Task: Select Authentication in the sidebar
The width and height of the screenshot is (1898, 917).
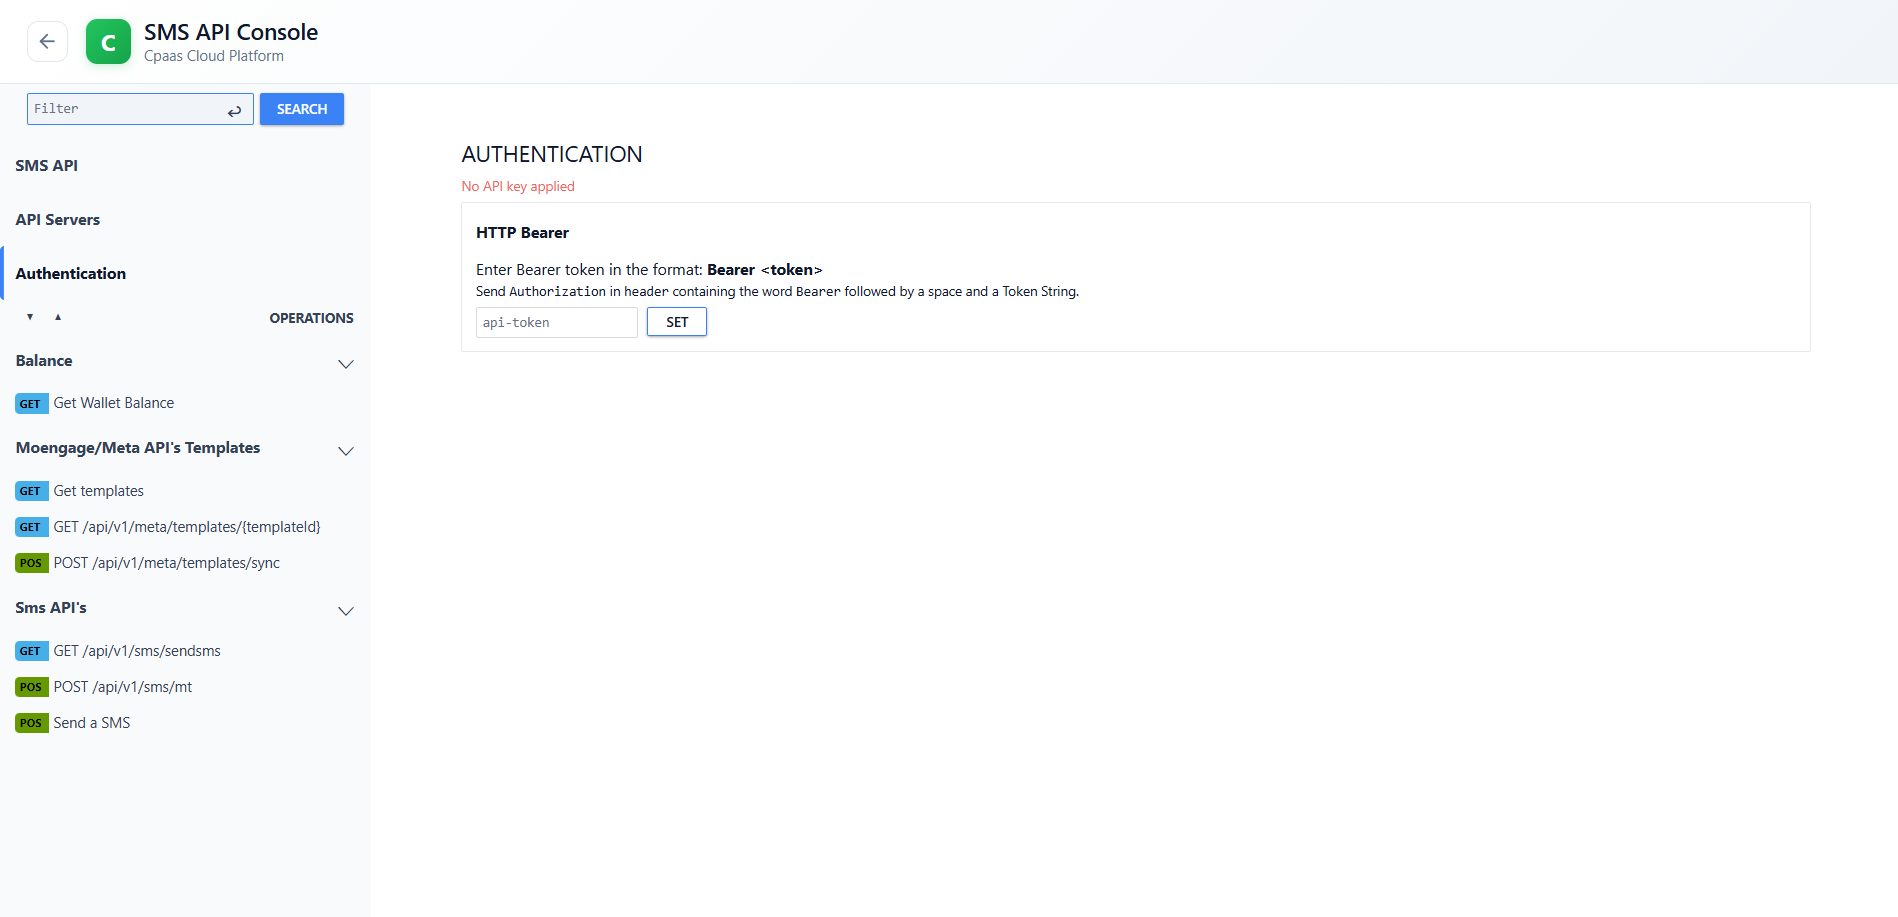Action: tap(71, 274)
